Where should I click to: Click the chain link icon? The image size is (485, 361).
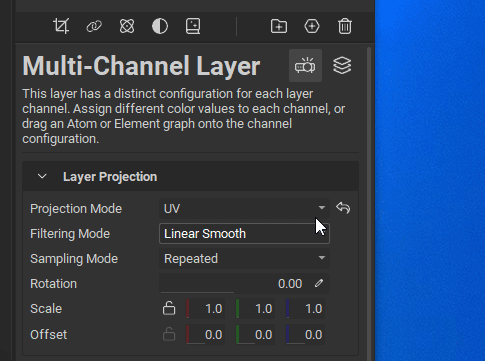pyautogui.click(x=94, y=26)
